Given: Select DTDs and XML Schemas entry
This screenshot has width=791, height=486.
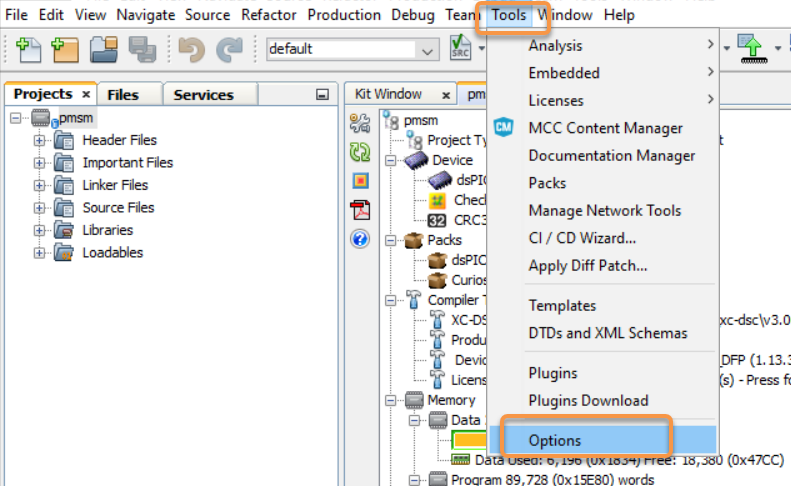Looking at the screenshot, I should [603, 333].
